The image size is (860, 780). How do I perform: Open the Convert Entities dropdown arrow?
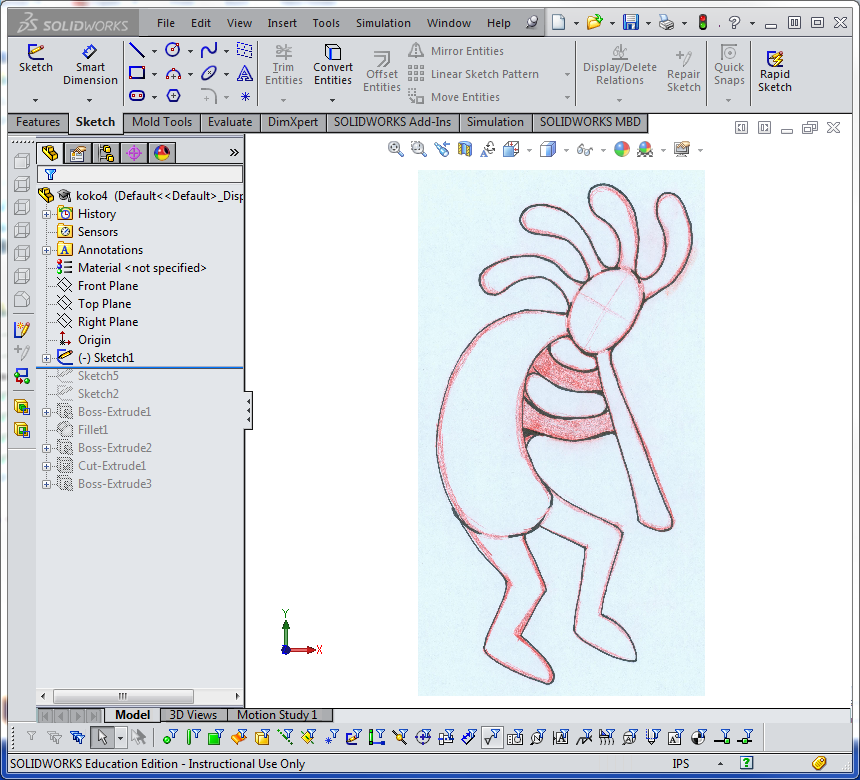point(332,100)
